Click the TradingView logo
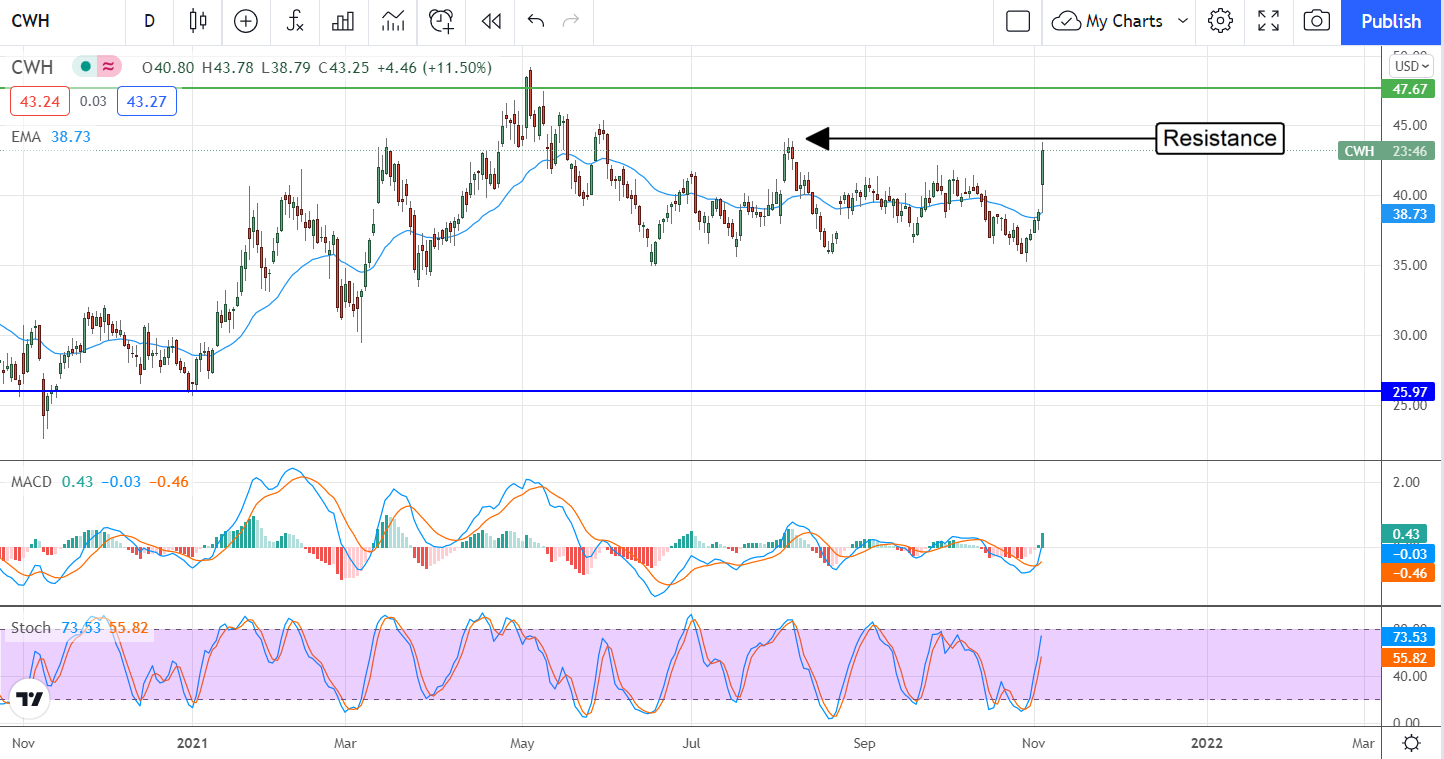Viewport: 1444px width, 759px height. (29, 698)
